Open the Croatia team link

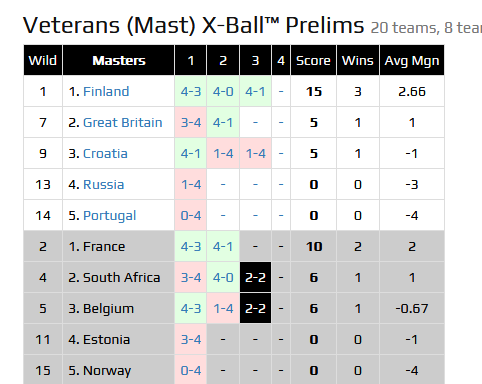105,154
